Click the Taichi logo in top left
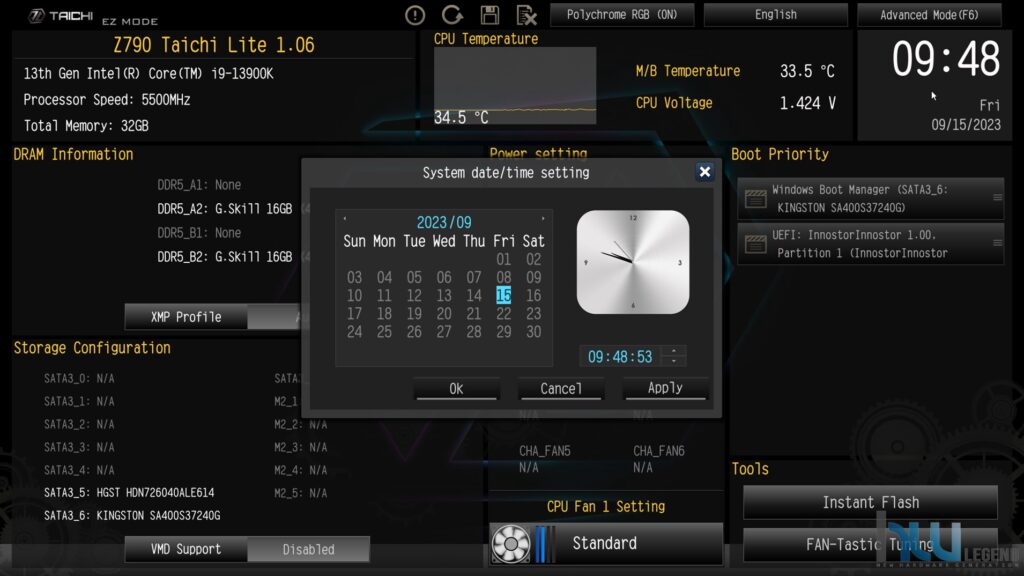This screenshot has height=576, width=1024. pyautogui.click(x=61, y=16)
